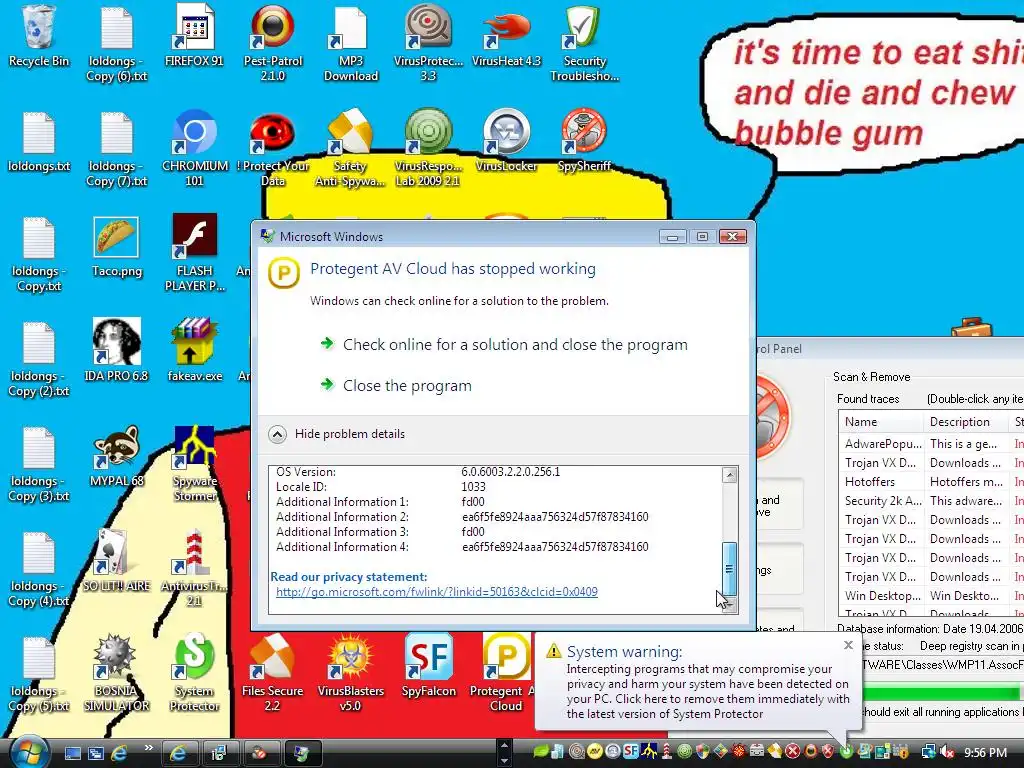This screenshot has height=768, width=1024.
Task: Select the Safety Anti-Spywa... shortcut
Action: (x=351, y=148)
